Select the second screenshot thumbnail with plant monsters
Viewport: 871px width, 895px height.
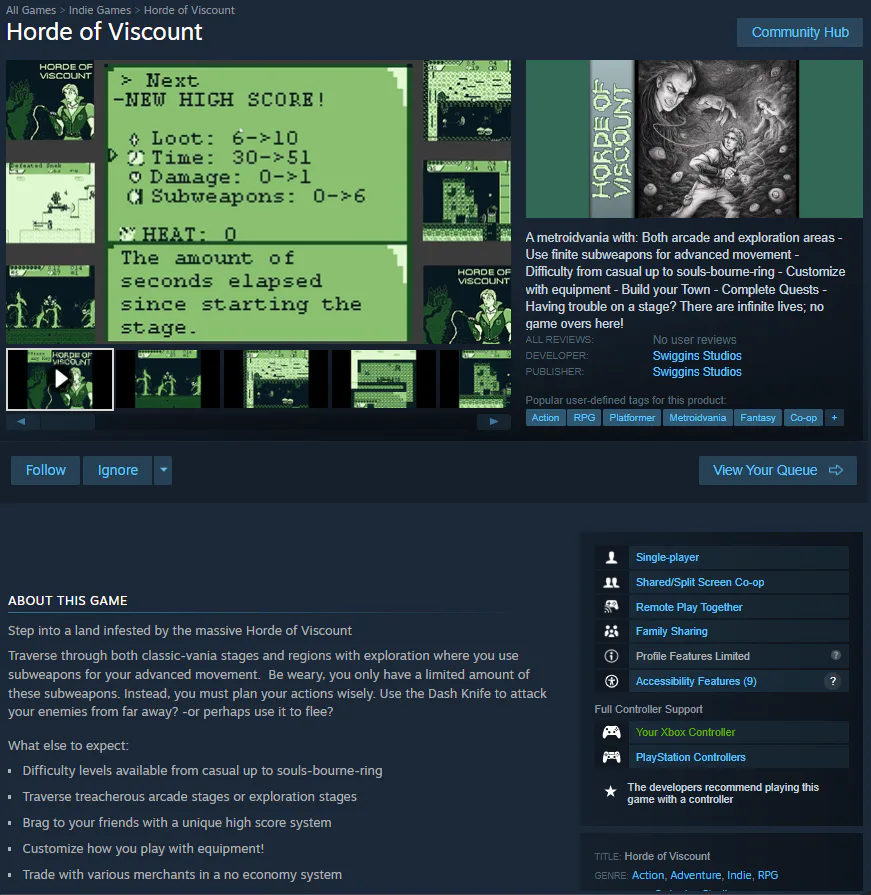pos(167,379)
